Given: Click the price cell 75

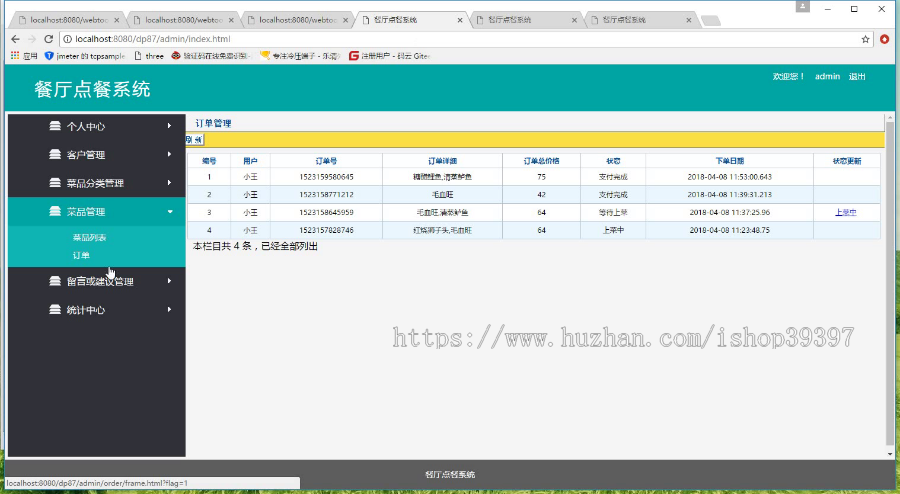Looking at the screenshot, I should coord(541,177).
